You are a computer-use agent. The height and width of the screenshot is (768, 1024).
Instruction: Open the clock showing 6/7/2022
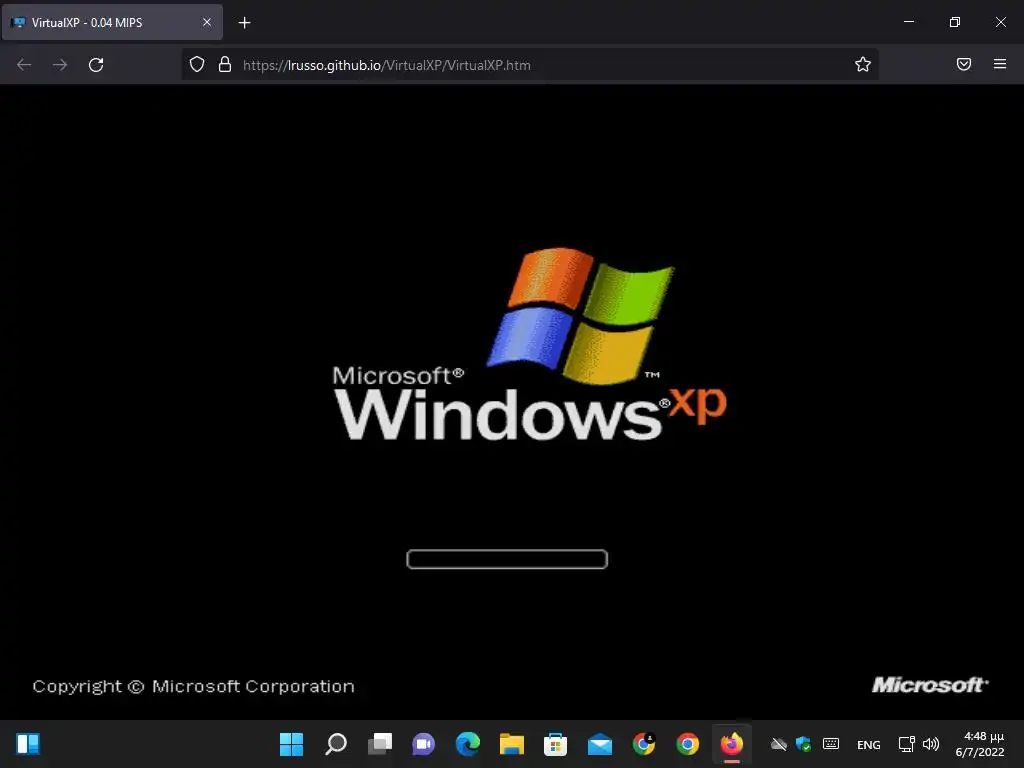(980, 744)
